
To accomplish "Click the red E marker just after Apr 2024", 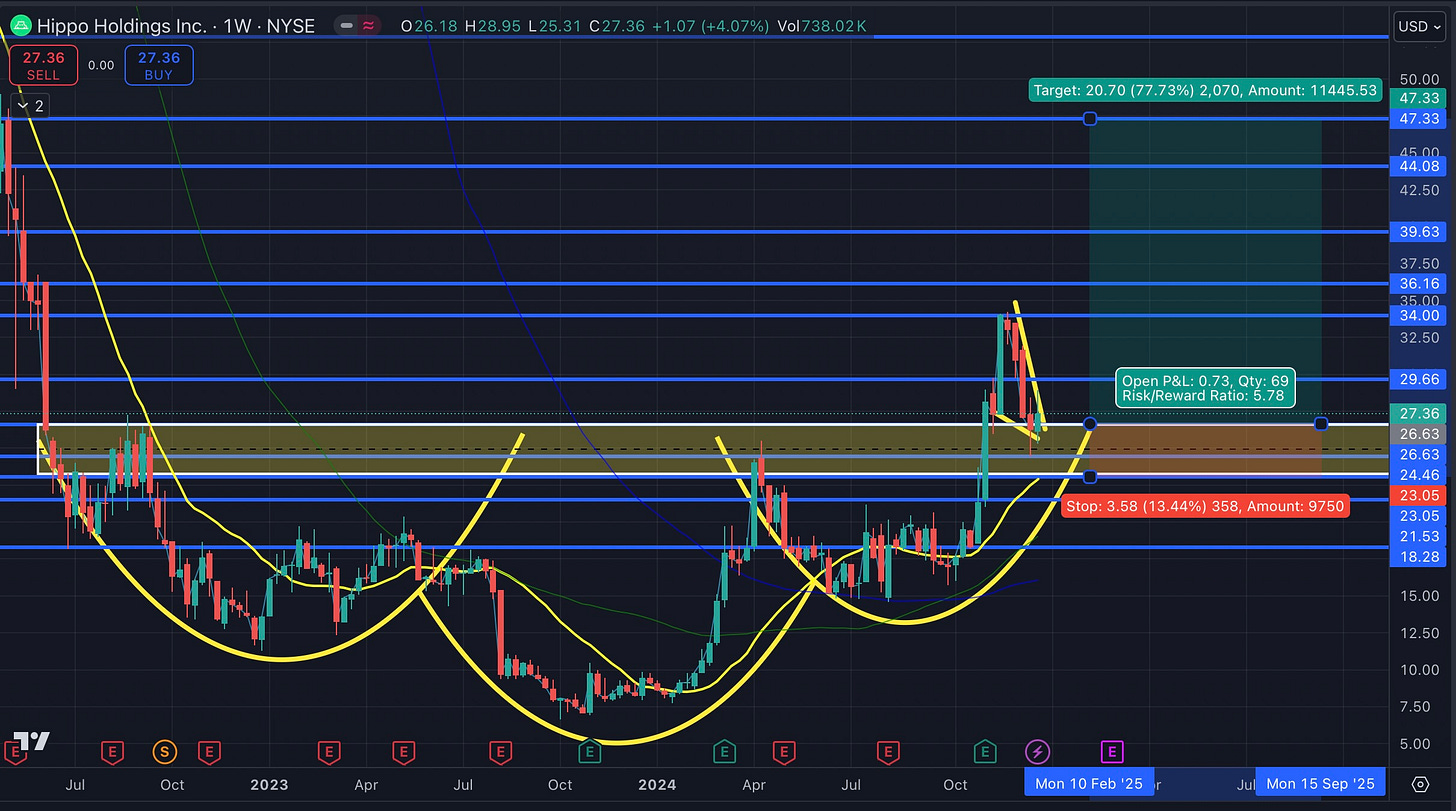I will point(785,750).
